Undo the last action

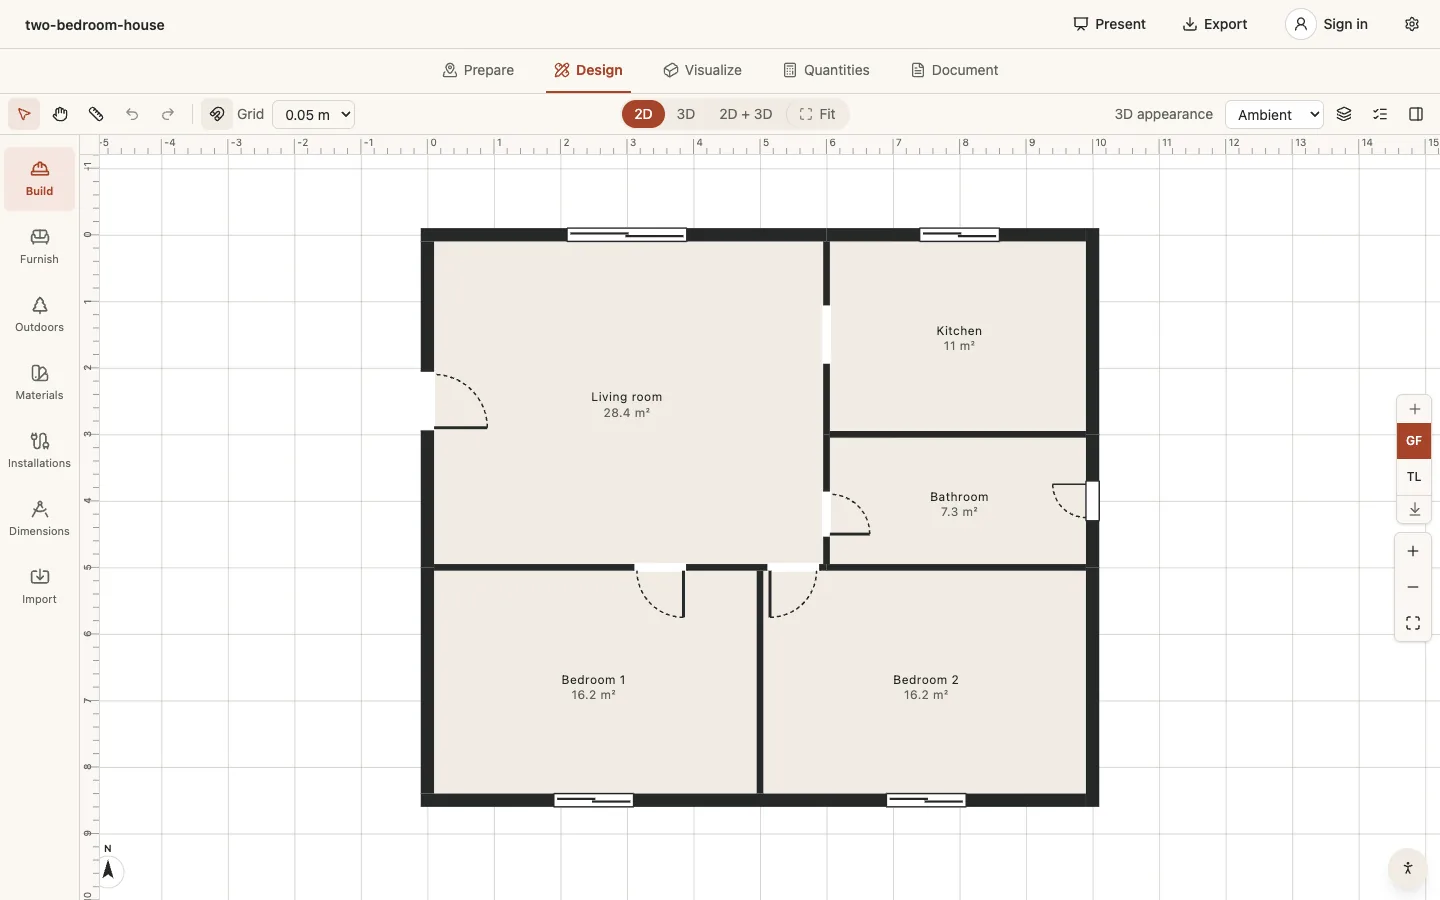[x=132, y=114]
